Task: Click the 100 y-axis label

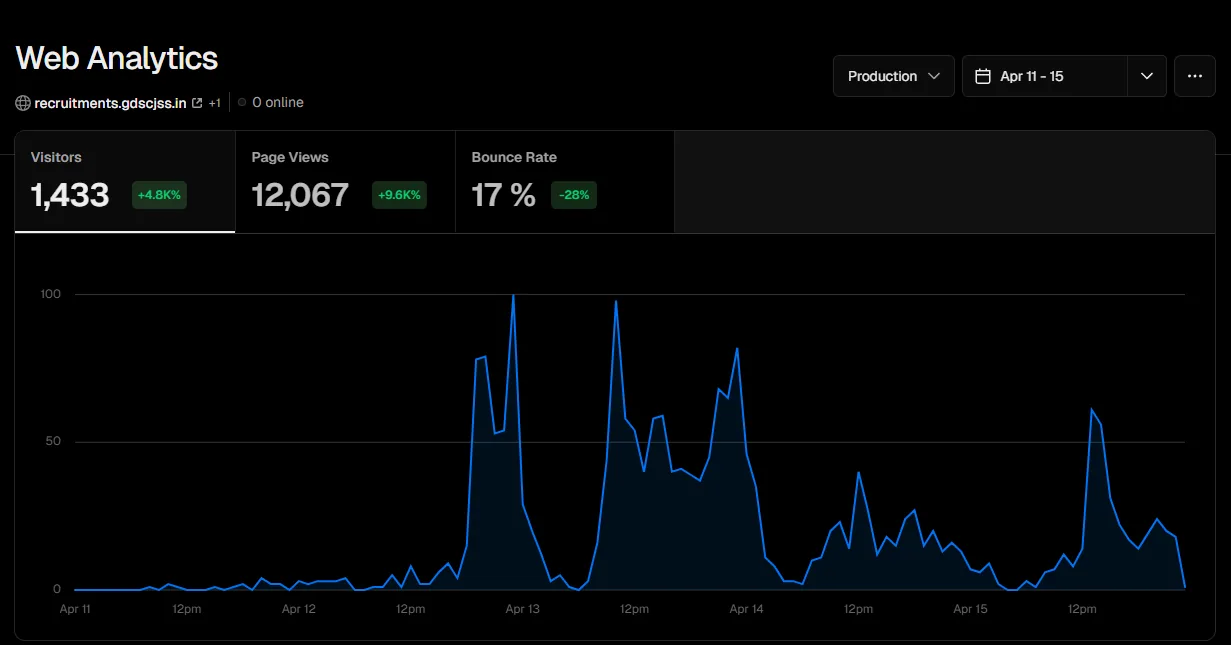Action: coord(51,294)
